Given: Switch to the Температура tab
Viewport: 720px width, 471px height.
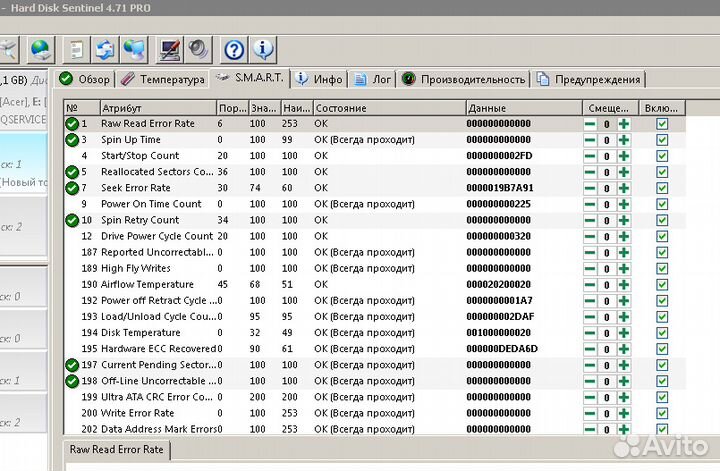Looking at the screenshot, I should click(163, 79).
